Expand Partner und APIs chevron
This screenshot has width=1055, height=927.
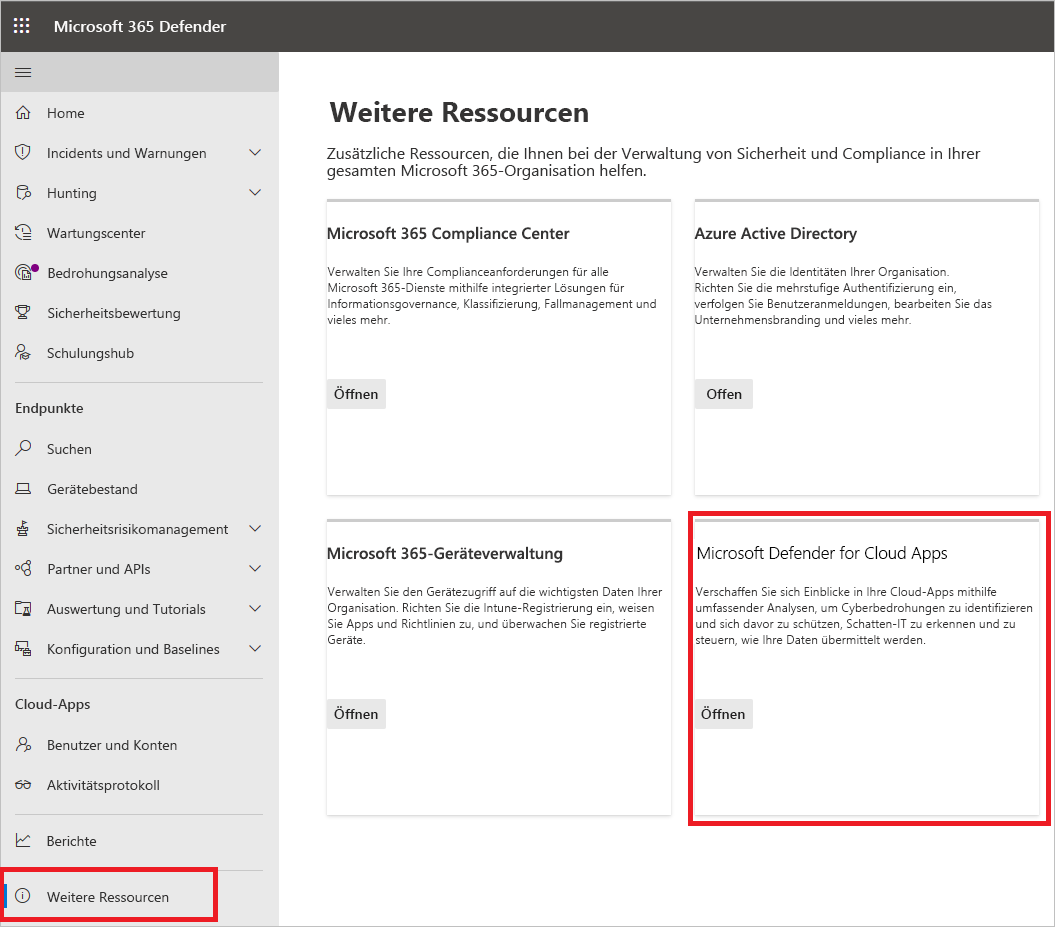point(255,568)
